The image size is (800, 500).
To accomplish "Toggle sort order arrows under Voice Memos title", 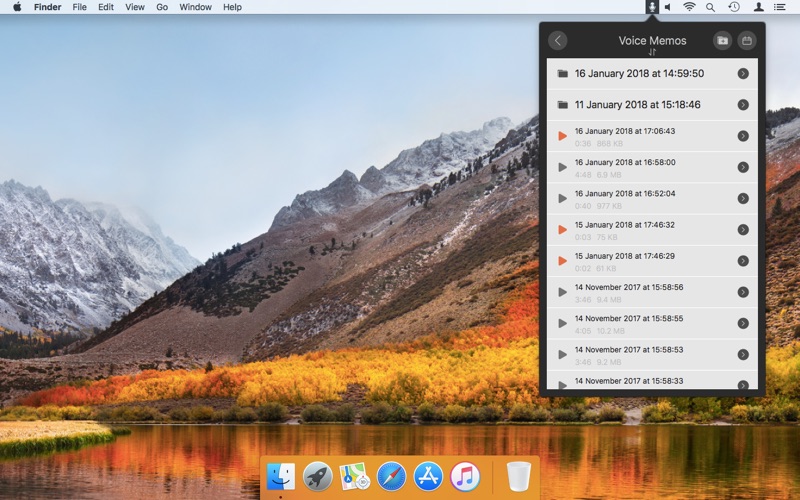I will (x=652, y=52).
